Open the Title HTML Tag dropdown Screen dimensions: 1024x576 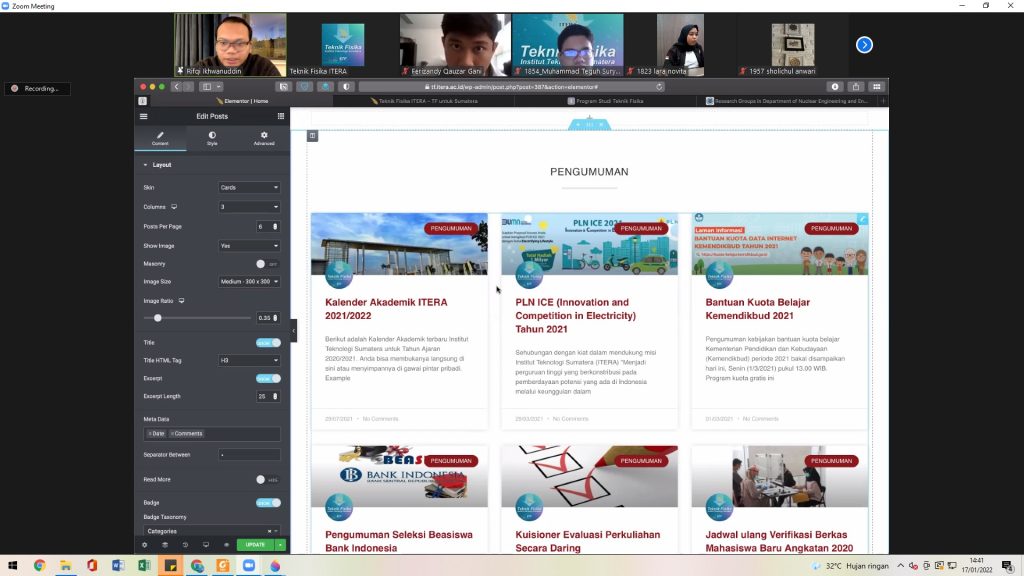tap(249, 360)
